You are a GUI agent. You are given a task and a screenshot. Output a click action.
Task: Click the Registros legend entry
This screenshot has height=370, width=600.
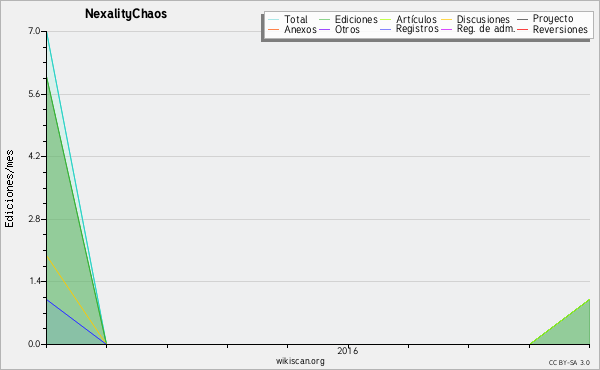pos(417,29)
